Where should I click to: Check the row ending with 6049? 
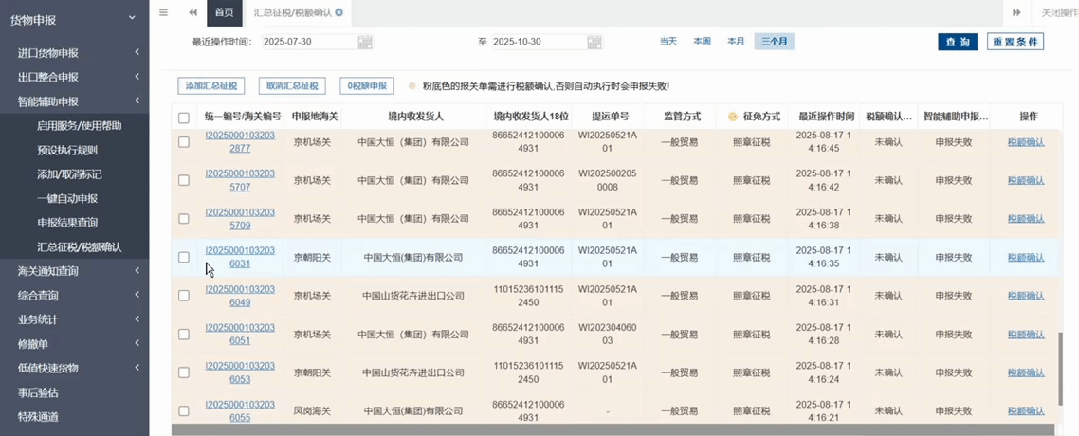[184, 295]
